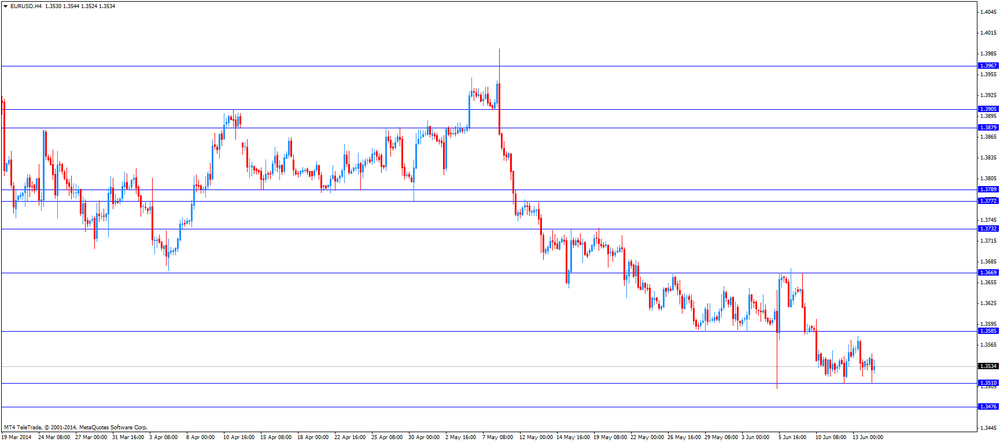Click the 19 Mar 2014 date label

pyautogui.click(x=17, y=438)
